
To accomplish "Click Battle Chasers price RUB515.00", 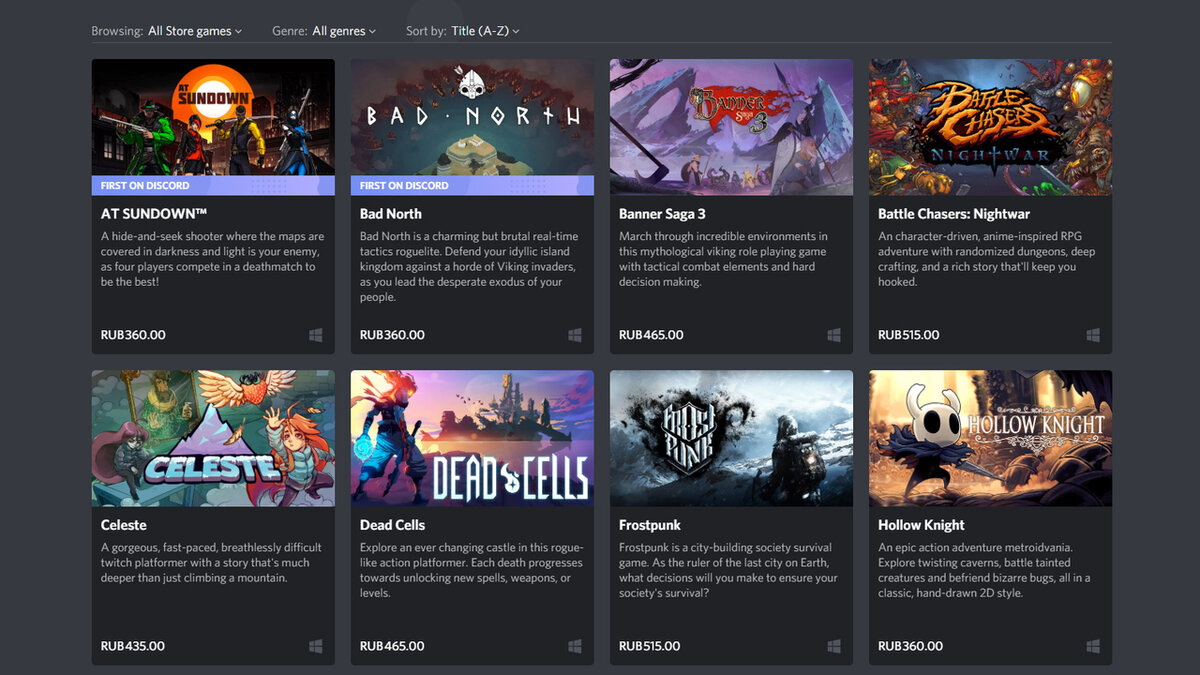I will point(909,335).
